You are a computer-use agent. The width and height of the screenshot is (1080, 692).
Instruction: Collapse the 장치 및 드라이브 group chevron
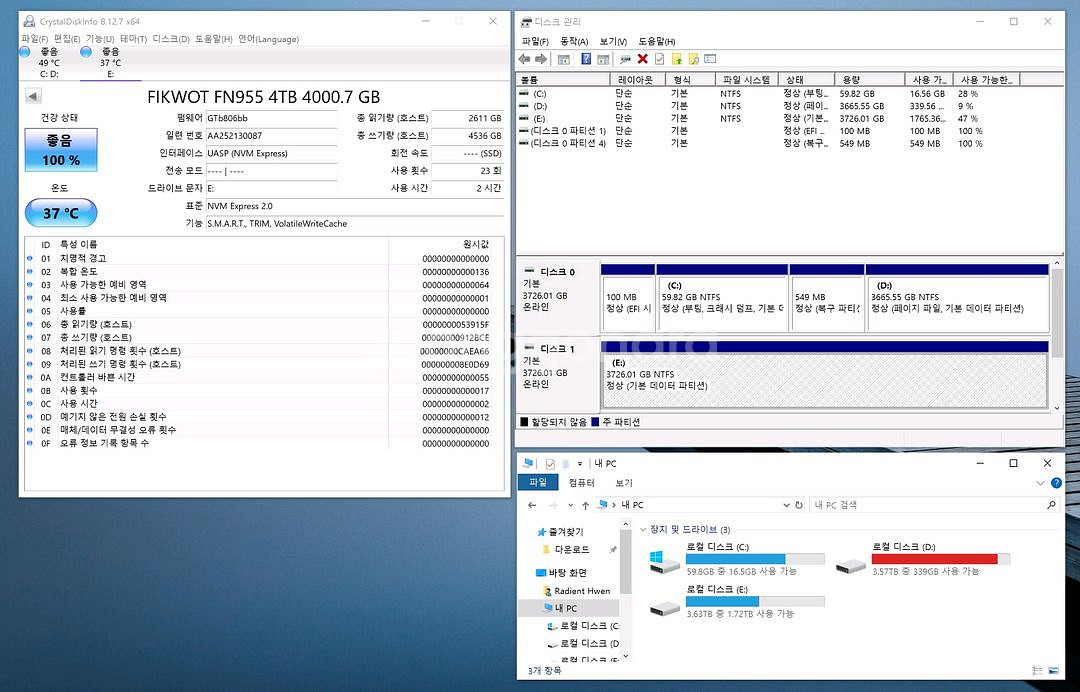click(643, 530)
